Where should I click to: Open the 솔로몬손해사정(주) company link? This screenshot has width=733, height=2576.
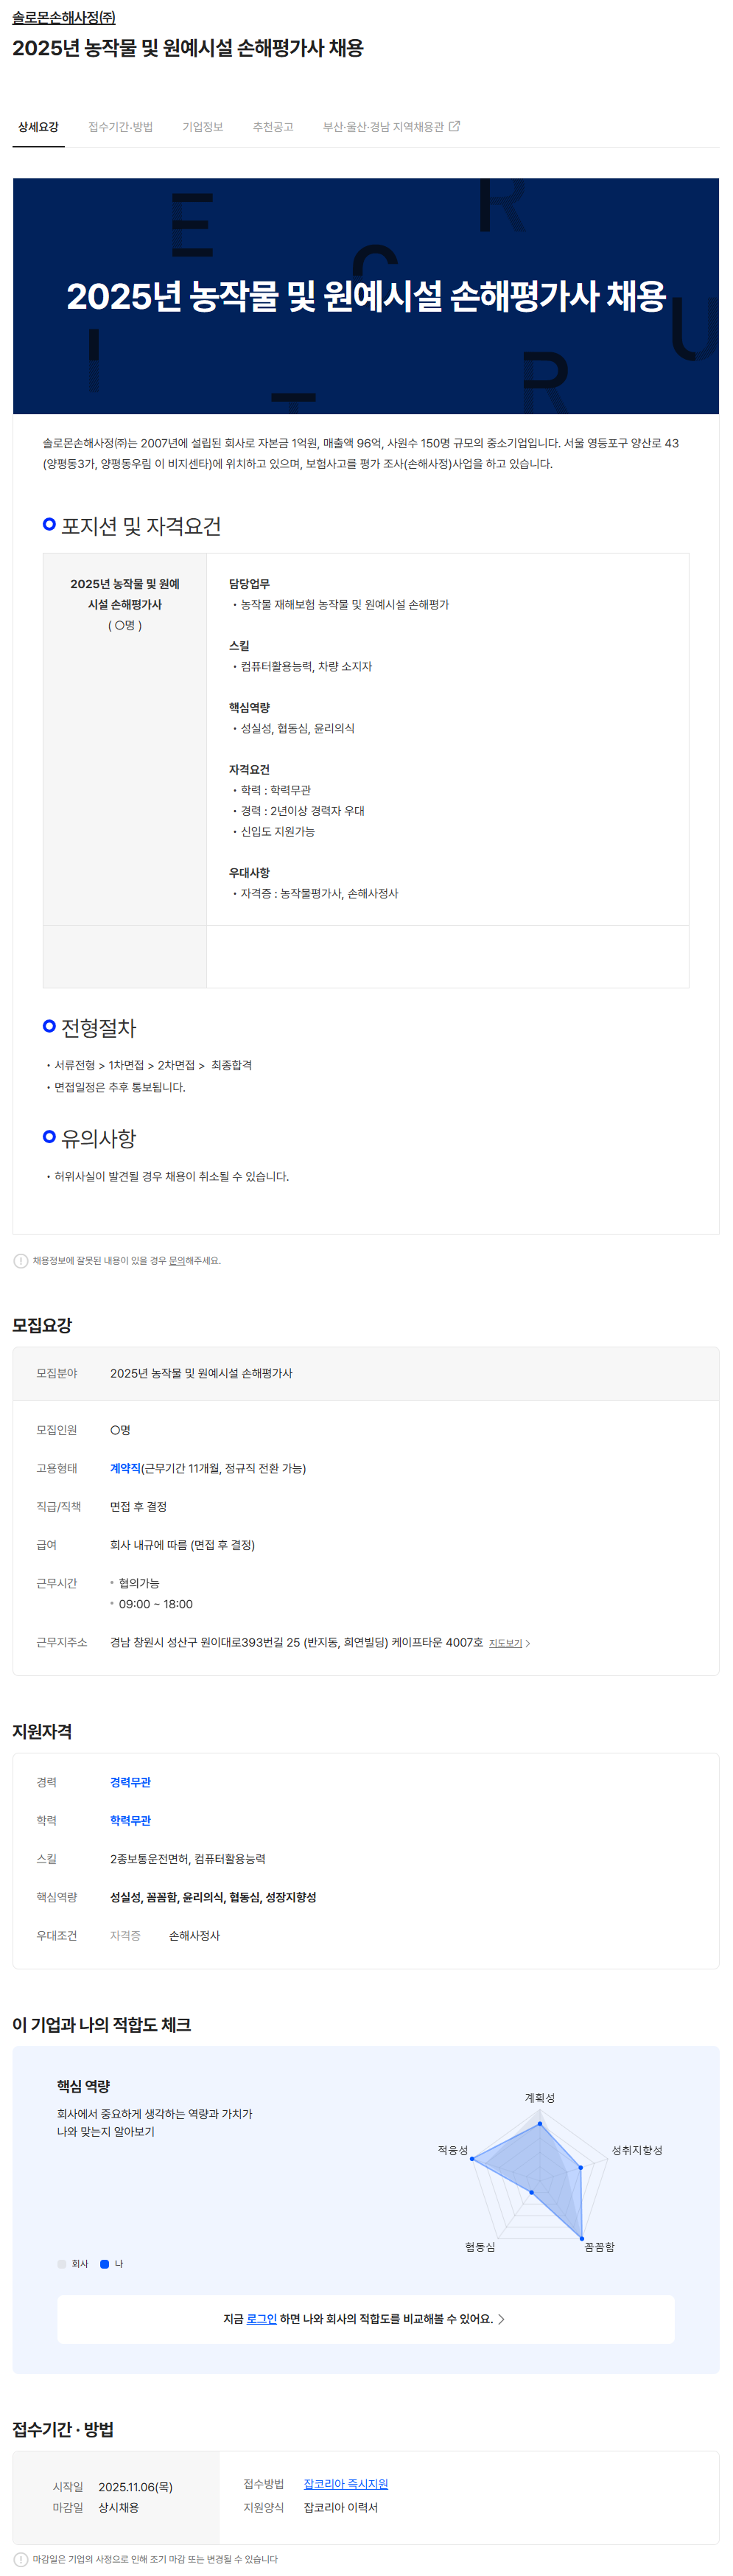point(64,17)
